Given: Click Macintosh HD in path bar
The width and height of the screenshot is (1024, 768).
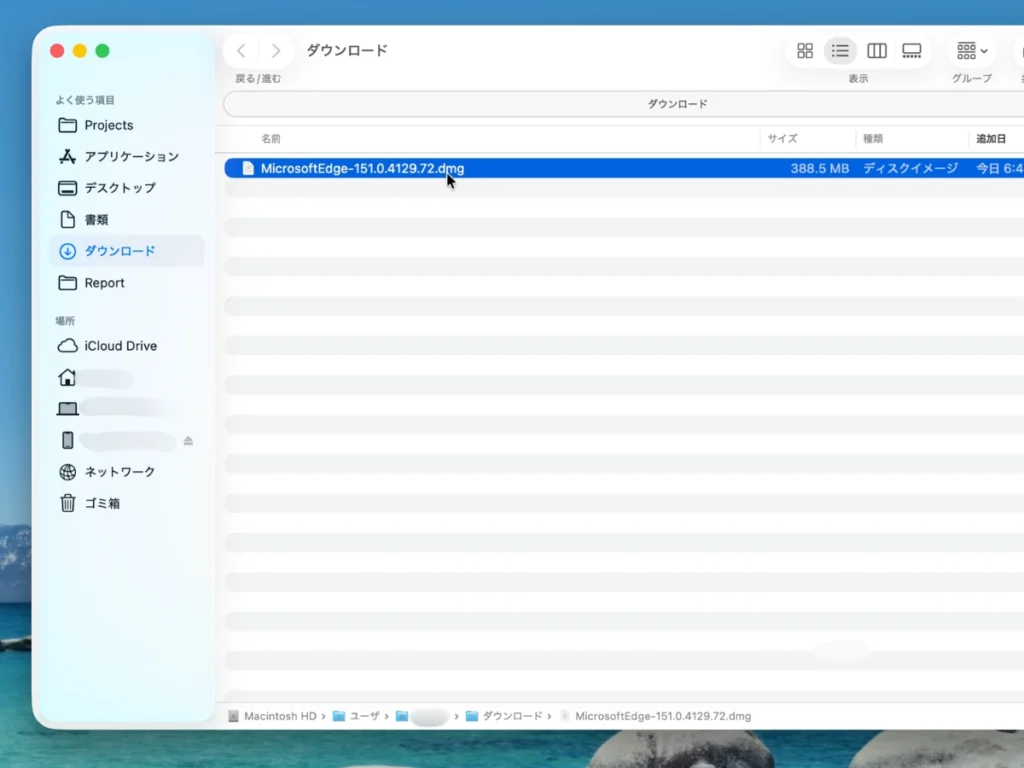Looking at the screenshot, I should point(272,716).
